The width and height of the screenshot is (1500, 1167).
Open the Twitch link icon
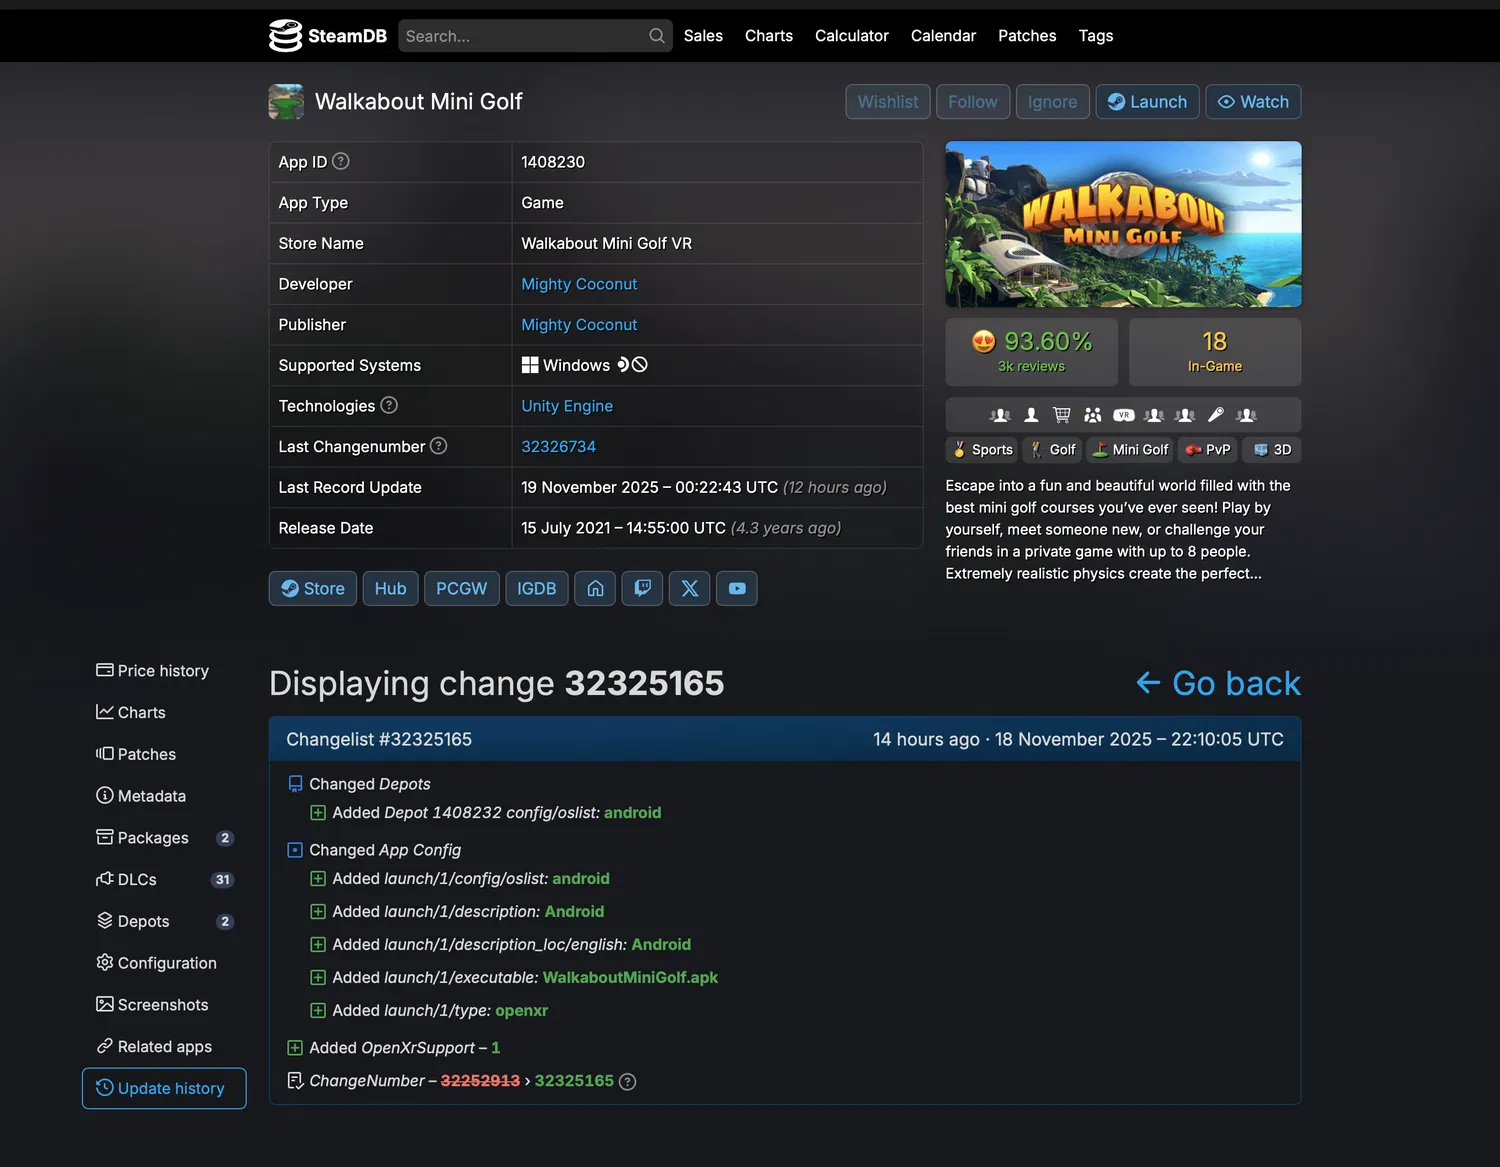643,589
